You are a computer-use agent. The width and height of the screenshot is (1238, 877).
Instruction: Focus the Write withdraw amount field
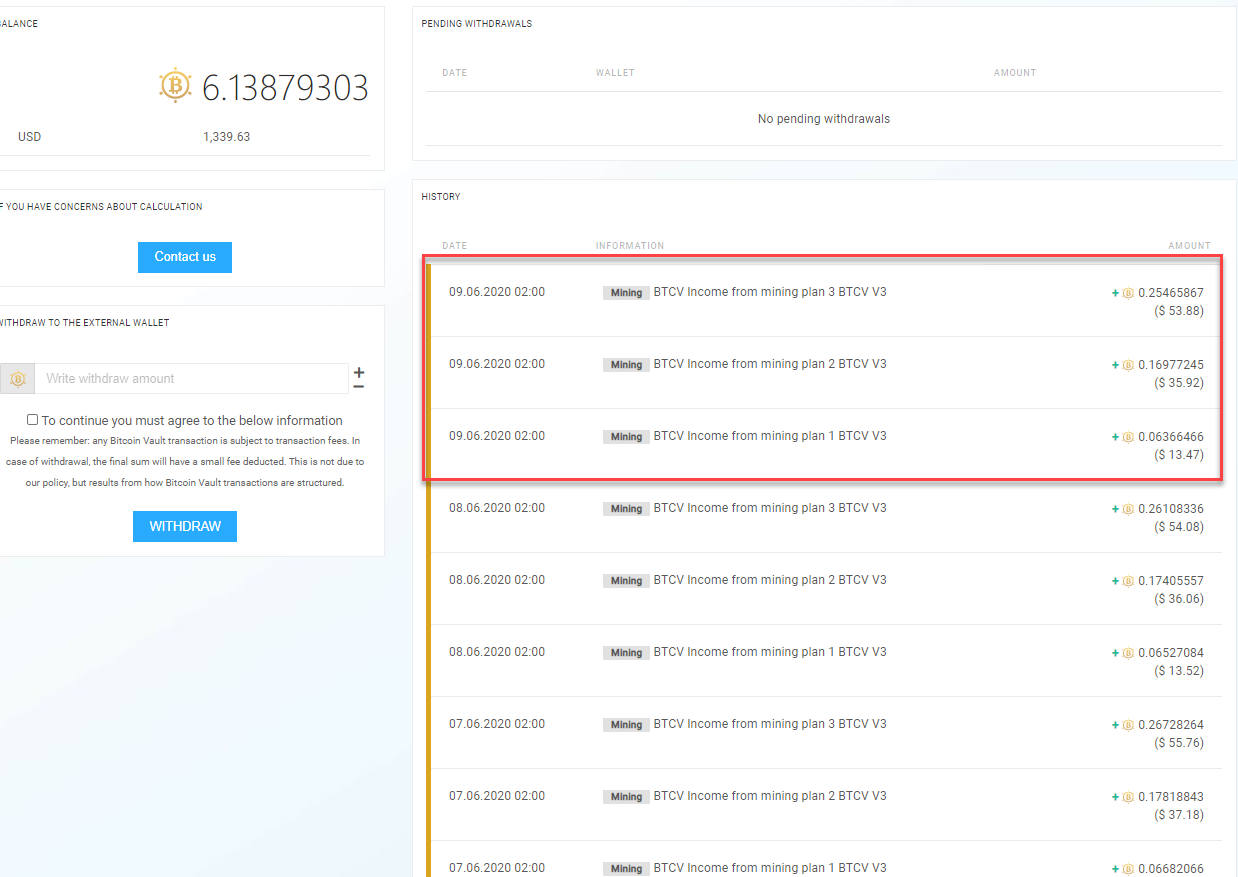click(x=192, y=379)
